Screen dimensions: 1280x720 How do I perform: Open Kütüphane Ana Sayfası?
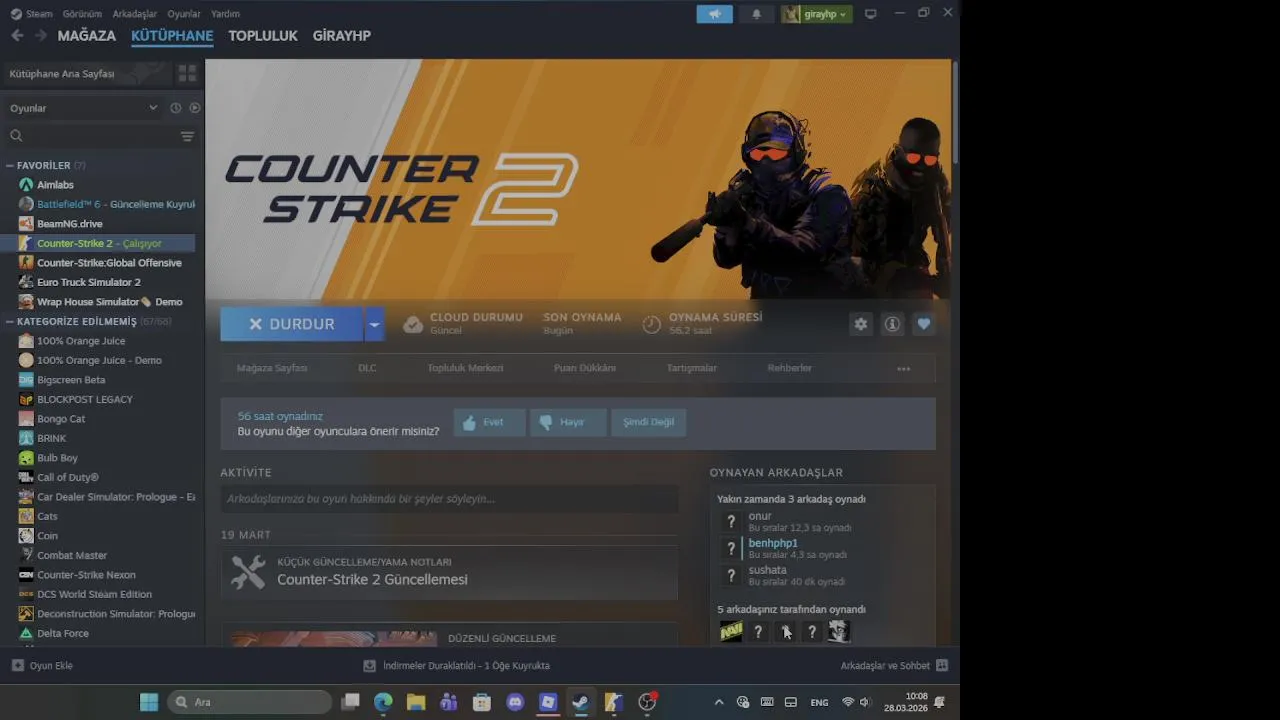pos(87,73)
